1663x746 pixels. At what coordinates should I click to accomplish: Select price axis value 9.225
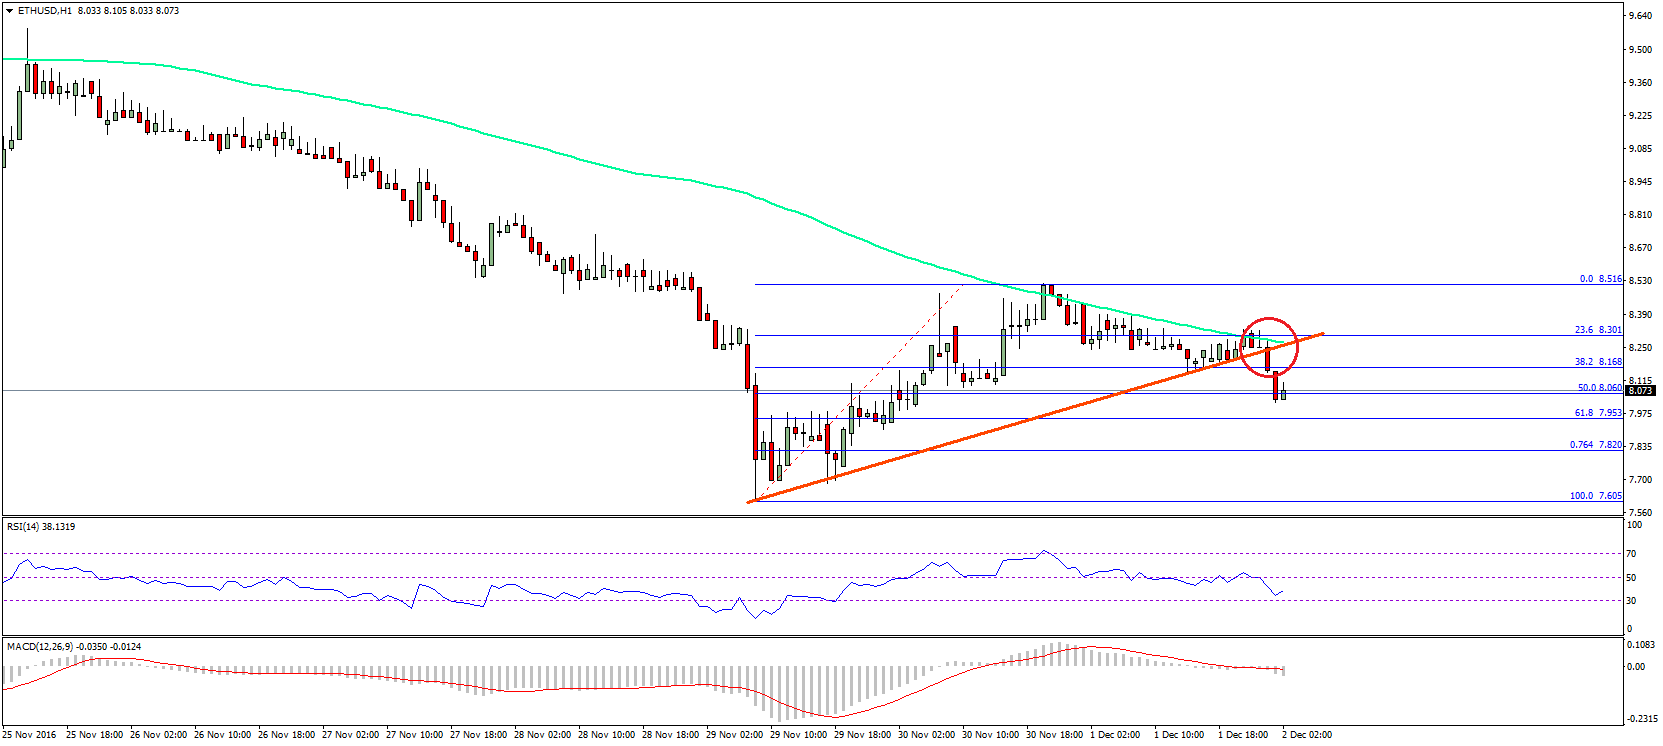click(x=1640, y=116)
